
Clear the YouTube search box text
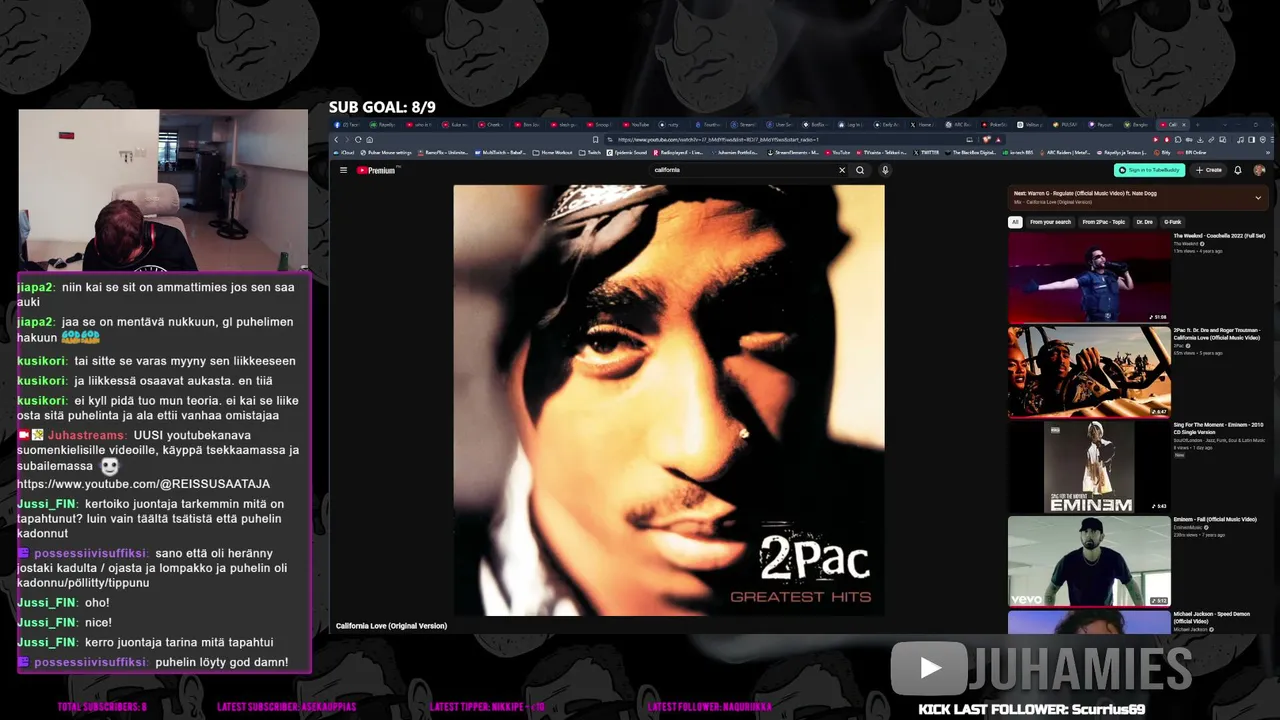pyautogui.click(x=842, y=170)
